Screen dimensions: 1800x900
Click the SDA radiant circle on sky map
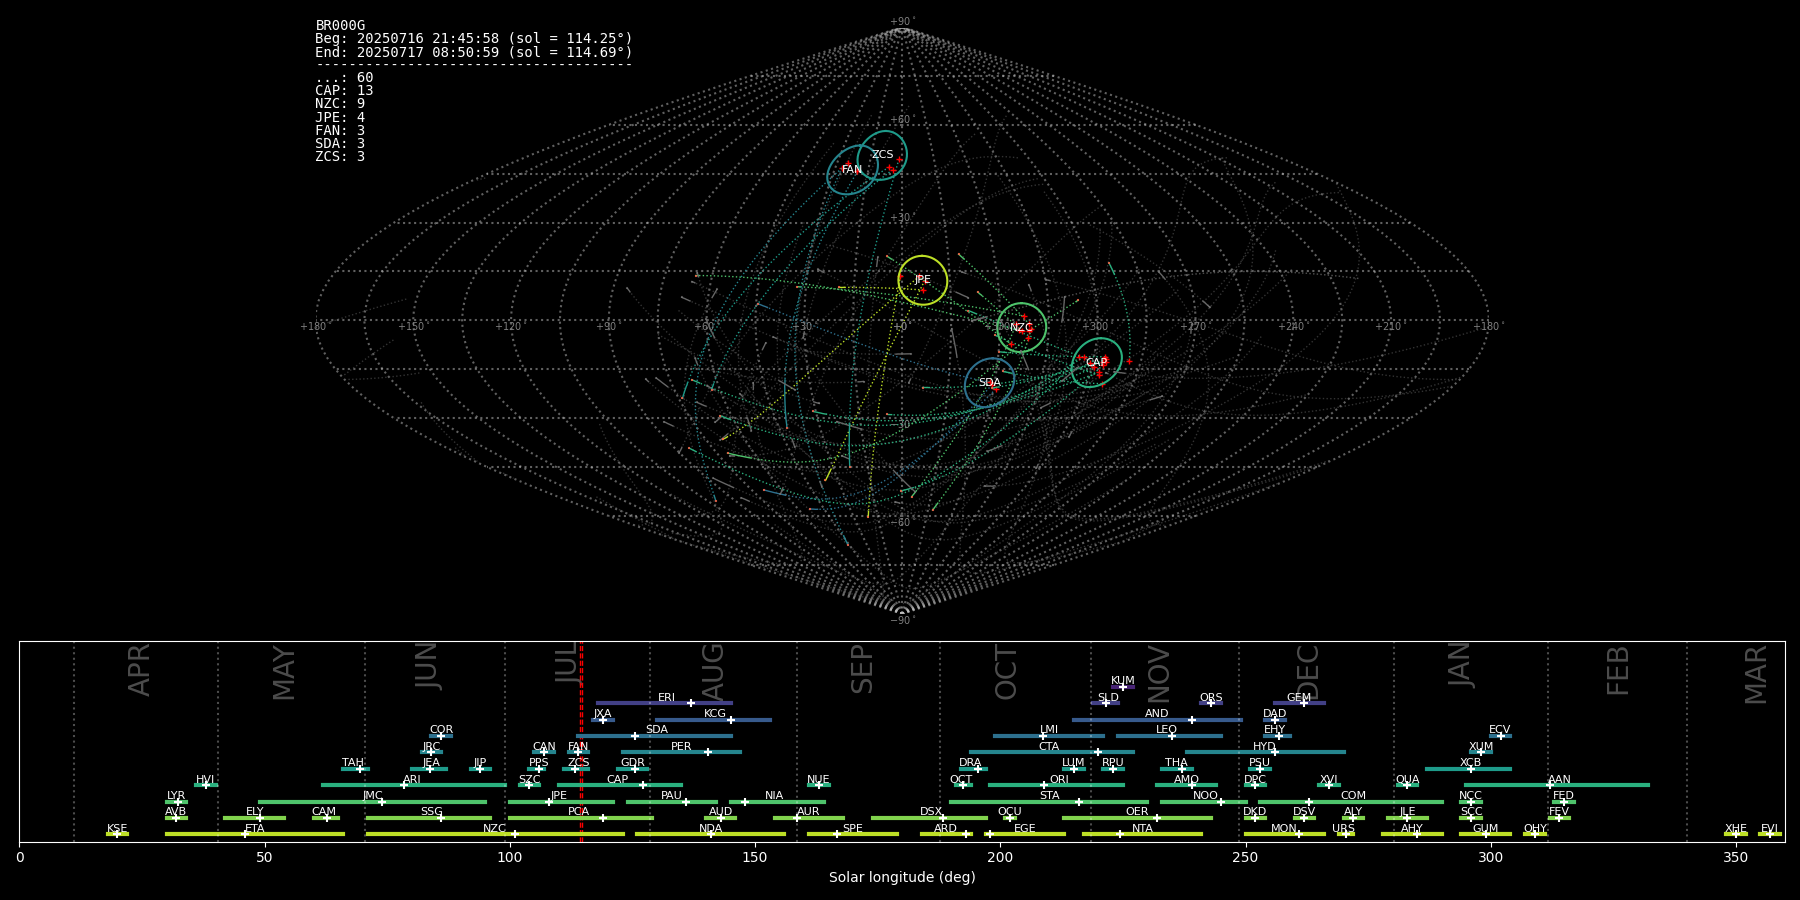[x=990, y=383]
